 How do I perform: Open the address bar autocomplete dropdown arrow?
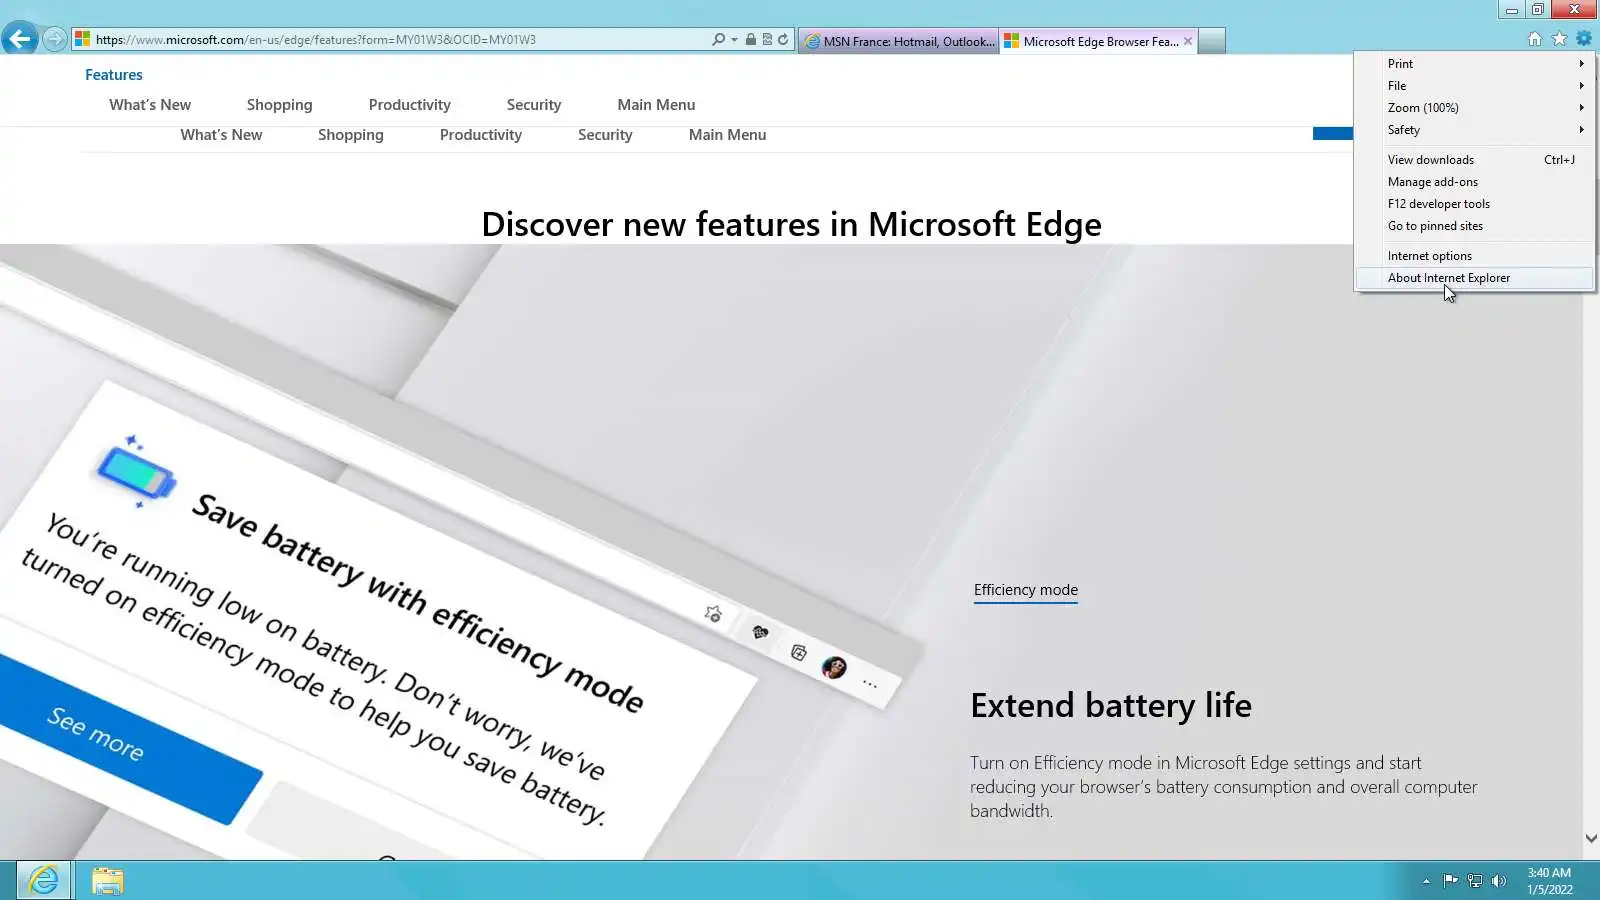click(734, 40)
